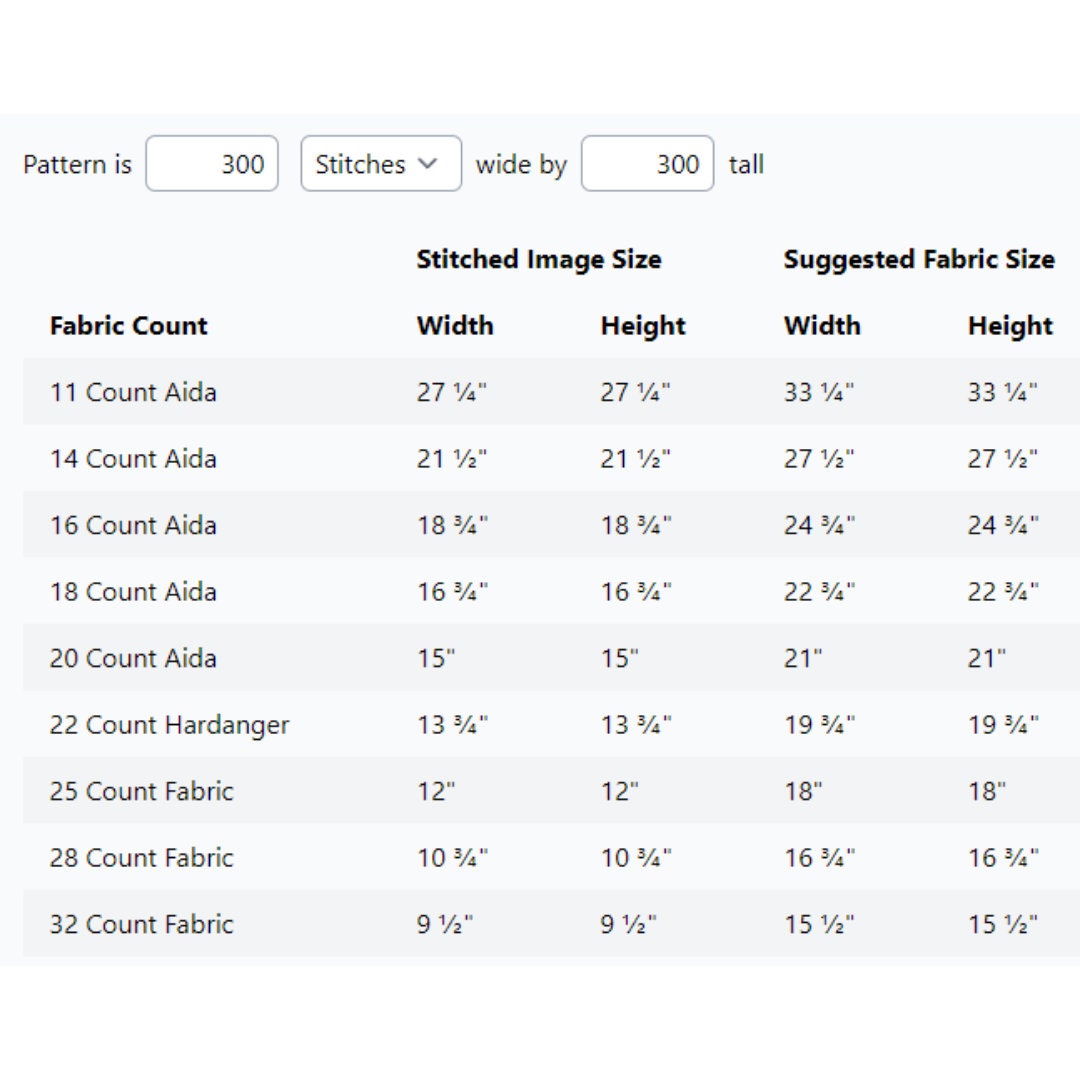
Task: Select the 22 Count Hardanger row
Action: [x=551, y=725]
